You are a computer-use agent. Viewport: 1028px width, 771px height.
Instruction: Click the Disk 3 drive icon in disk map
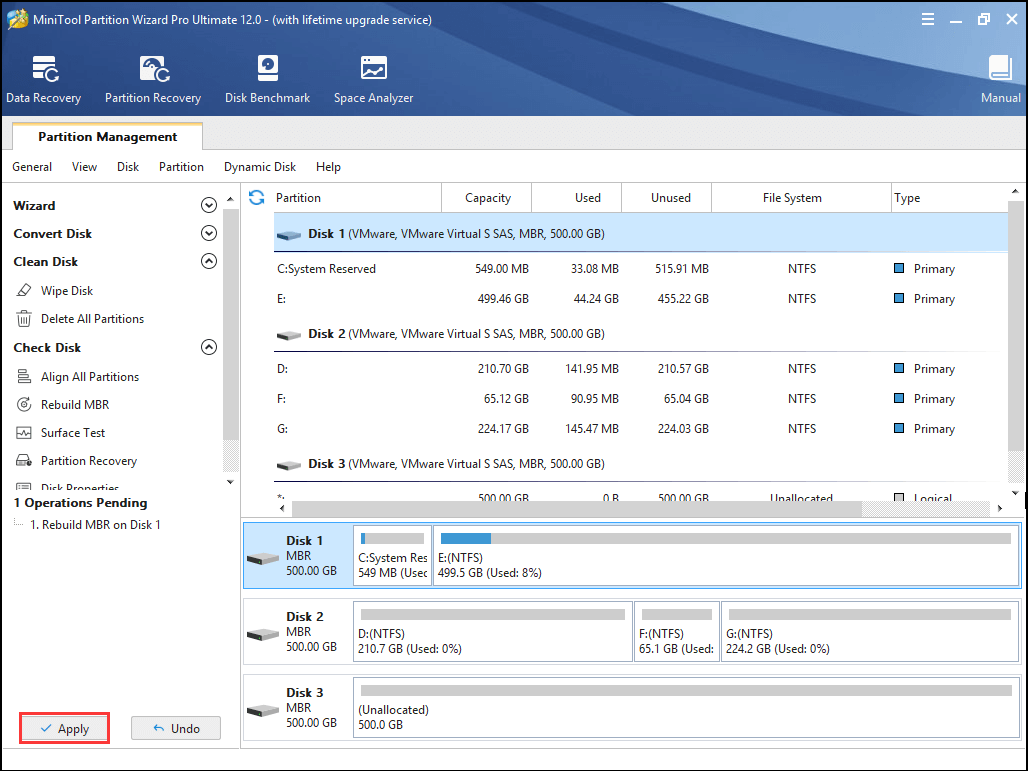[x=263, y=711]
